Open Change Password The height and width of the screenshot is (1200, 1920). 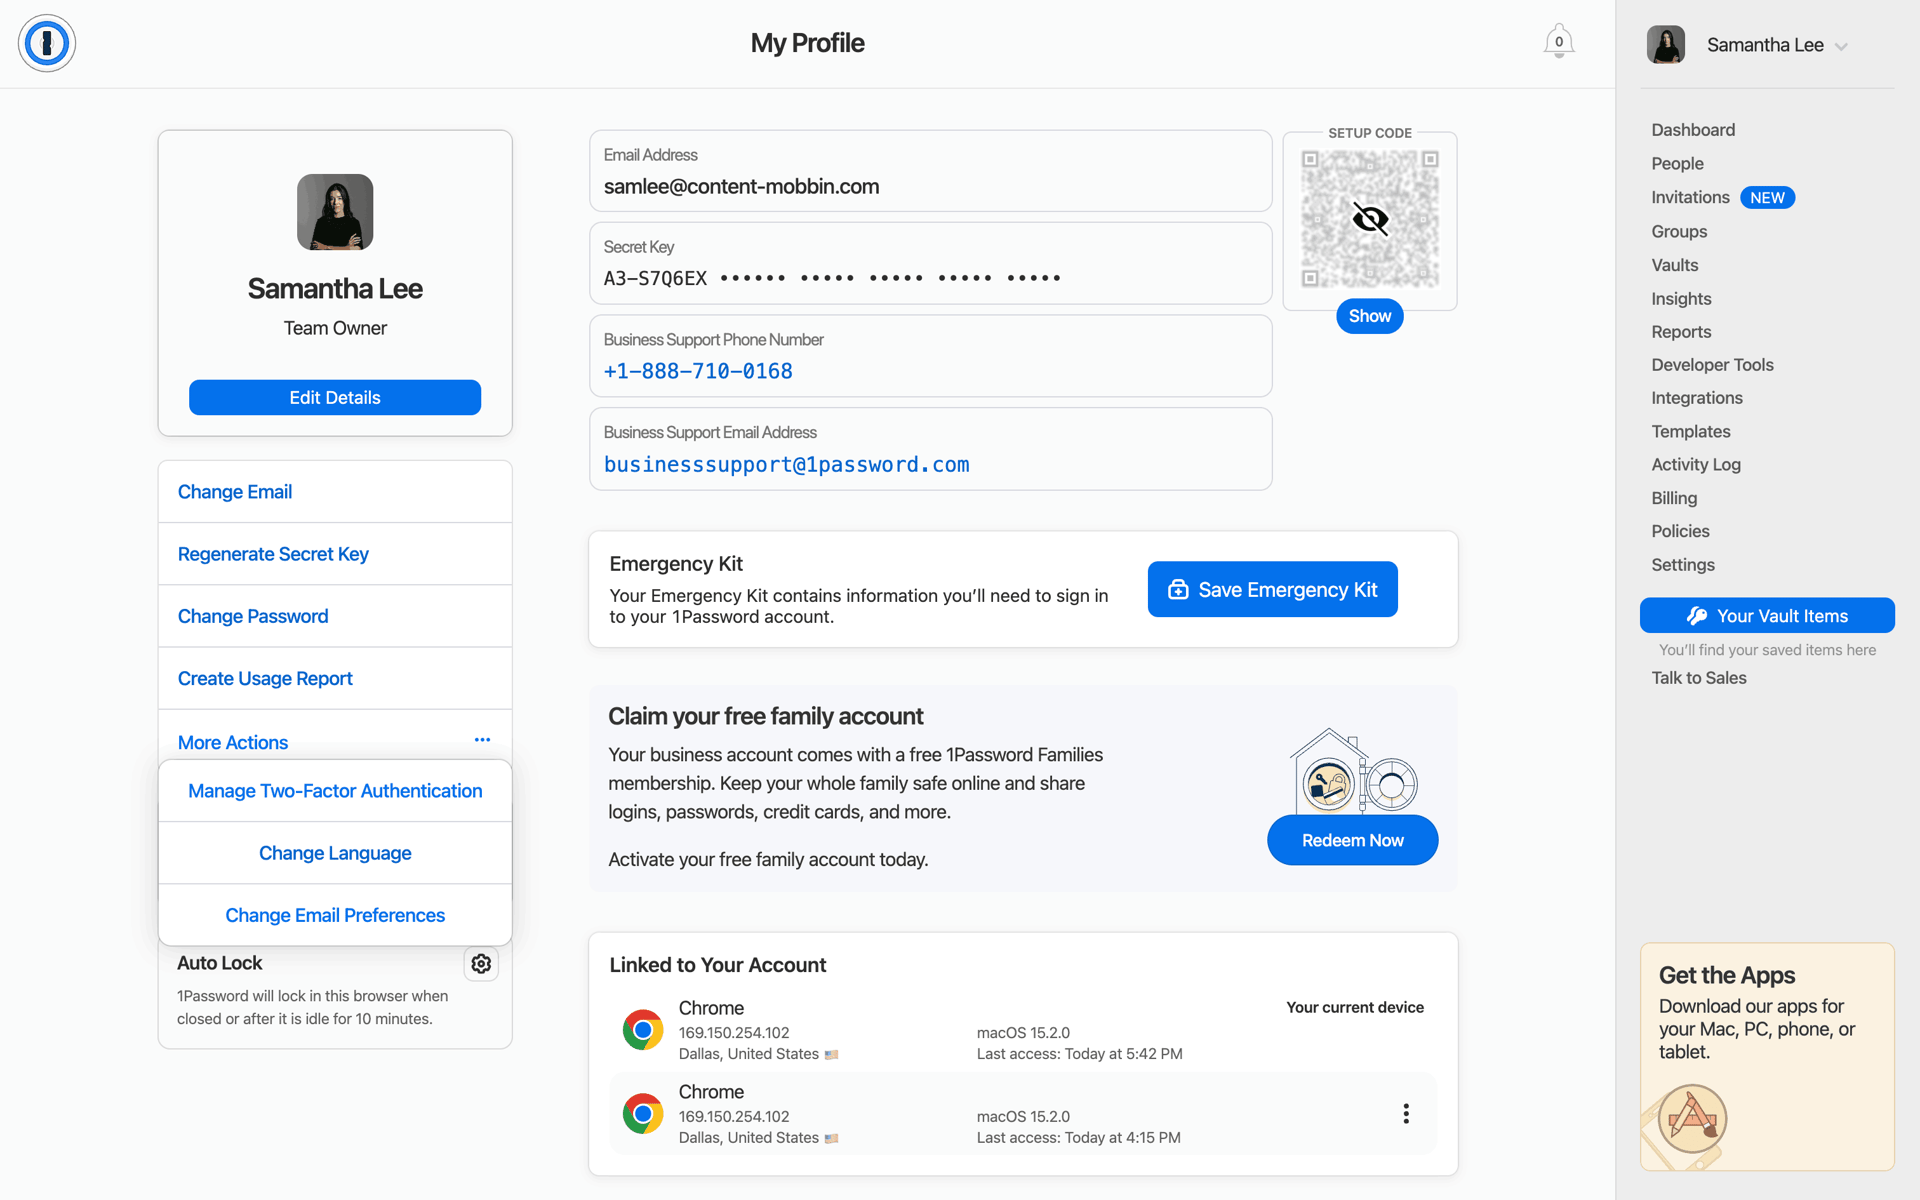(335, 616)
